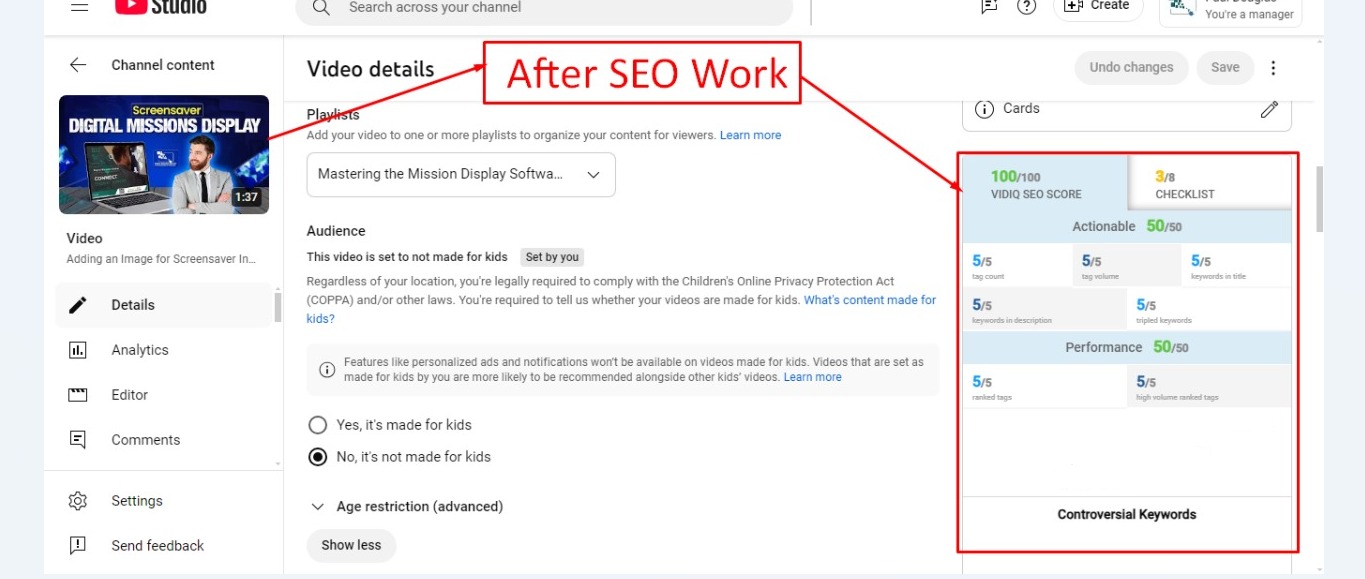Open the Playlists dropdown
Image resolution: width=1365 pixels, height=579 pixels.
tap(461, 174)
